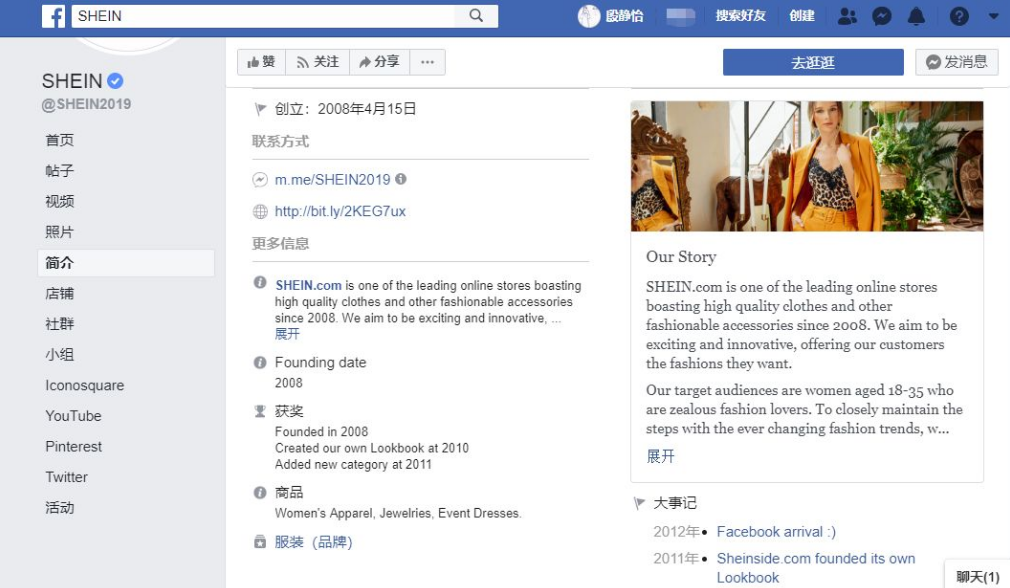Send a message with 发消息 button
Image resolution: width=1010 pixels, height=588 pixels.
(957, 62)
